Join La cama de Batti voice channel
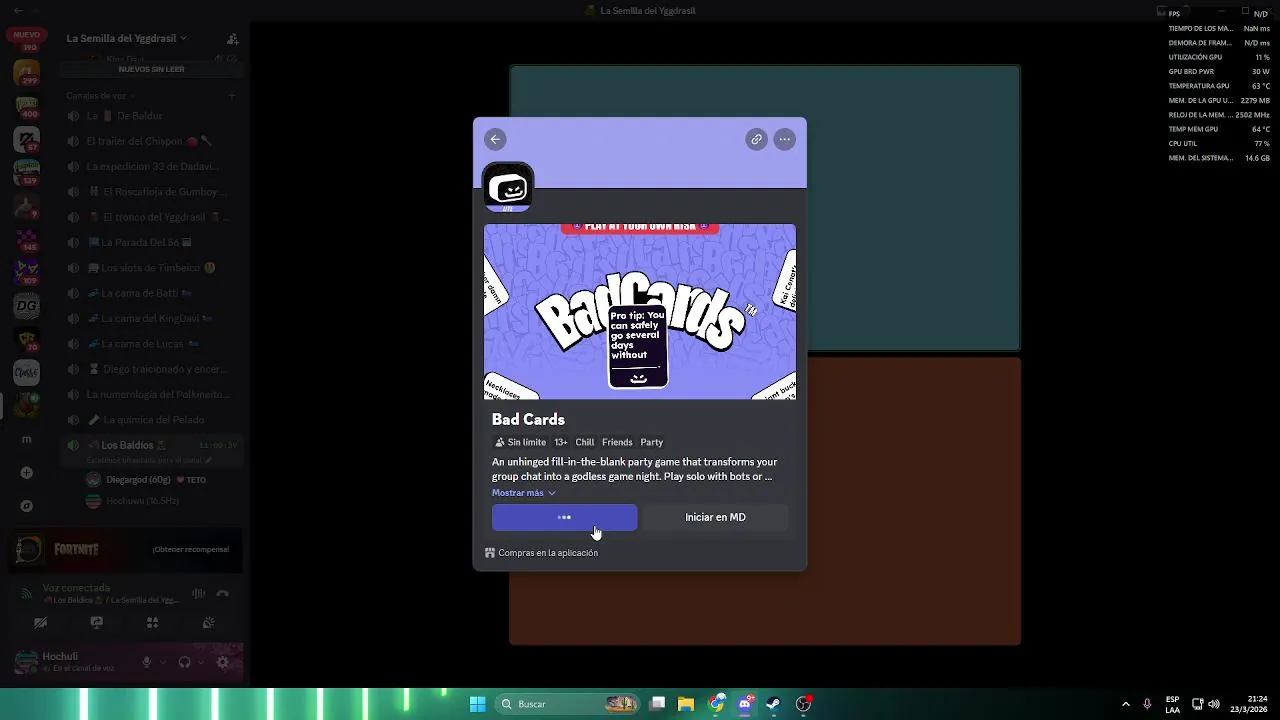Screen dimensions: 1280x720 150,293
